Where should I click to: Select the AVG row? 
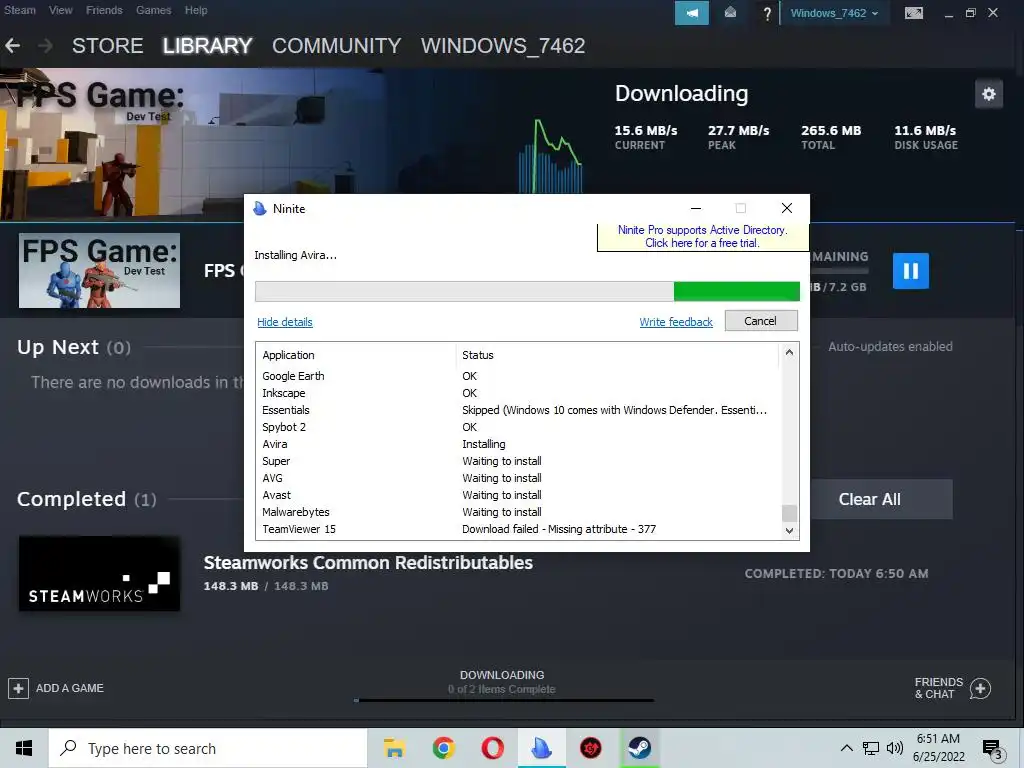point(519,478)
